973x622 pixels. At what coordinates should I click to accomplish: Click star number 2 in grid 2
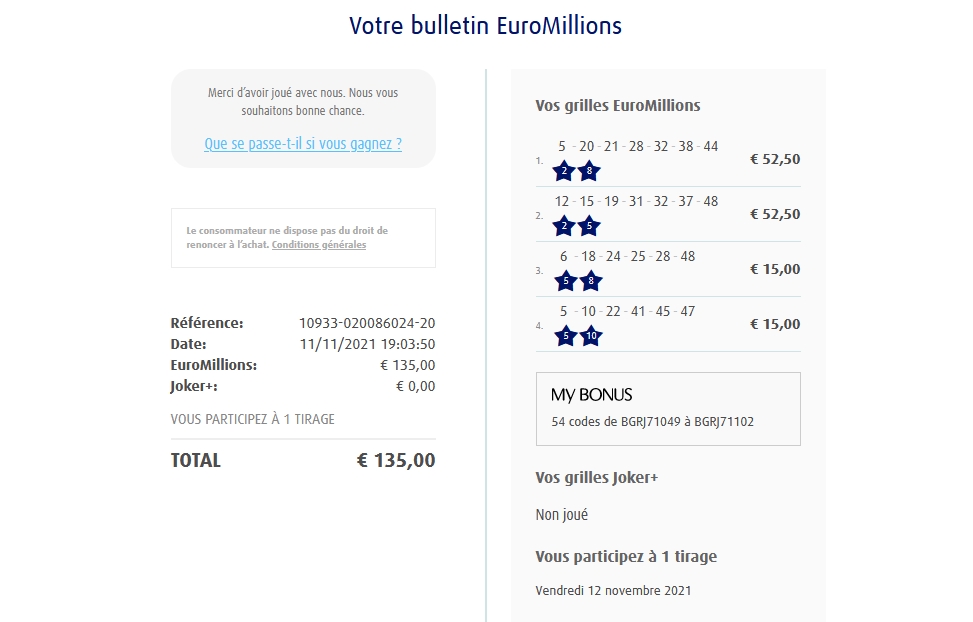565,226
